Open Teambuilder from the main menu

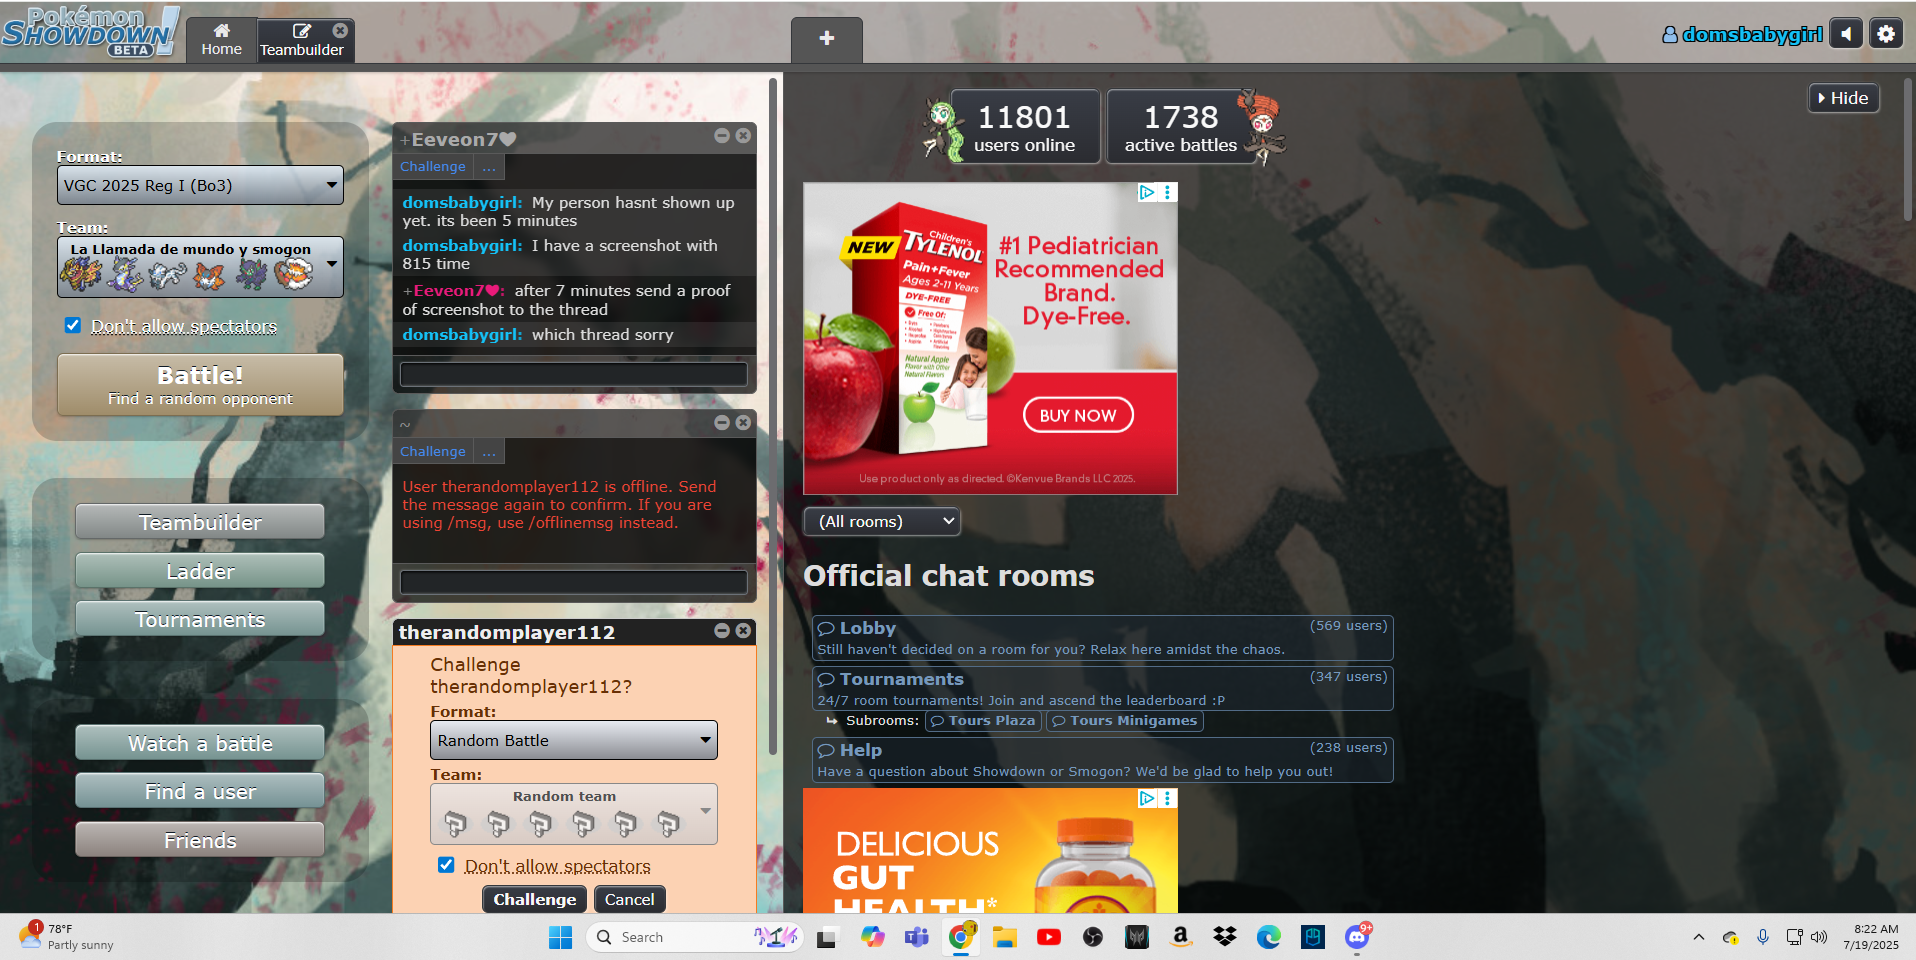200,522
